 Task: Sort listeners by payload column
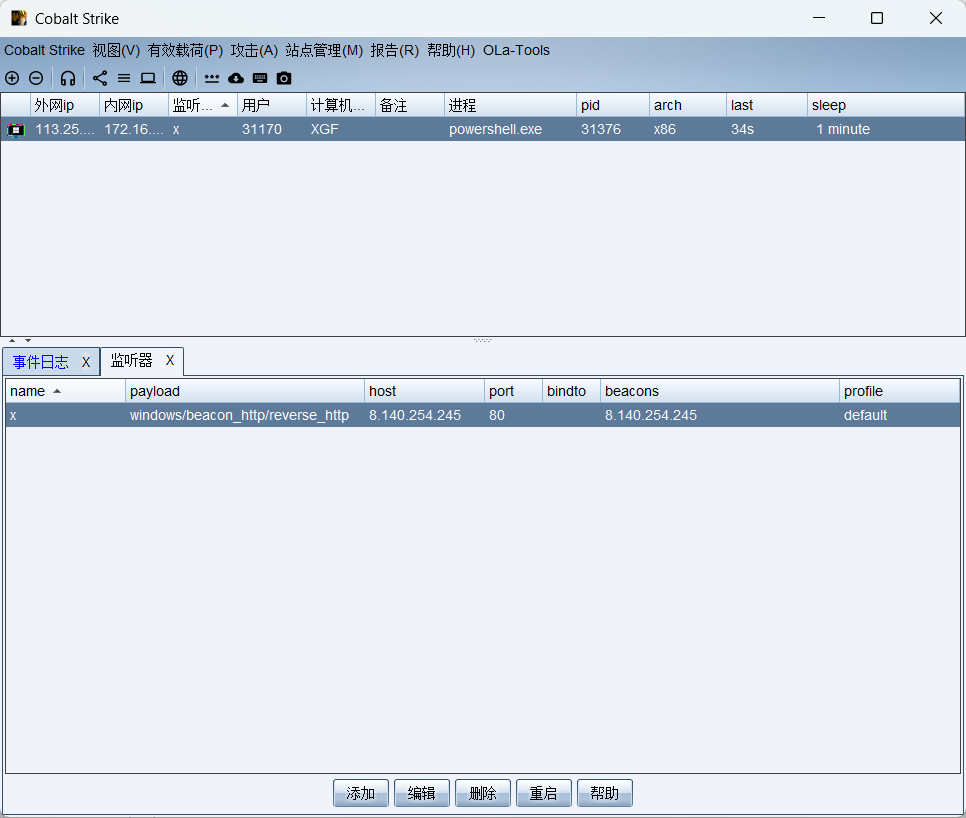(x=245, y=391)
